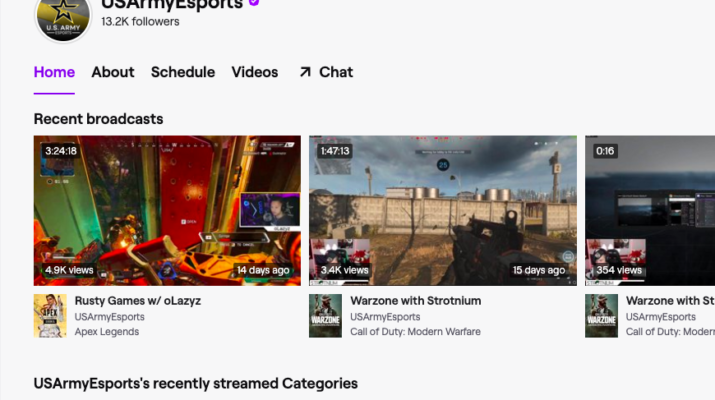The width and height of the screenshot is (715, 400).
Task: Click the 14 days ago label
Action: coord(263,270)
